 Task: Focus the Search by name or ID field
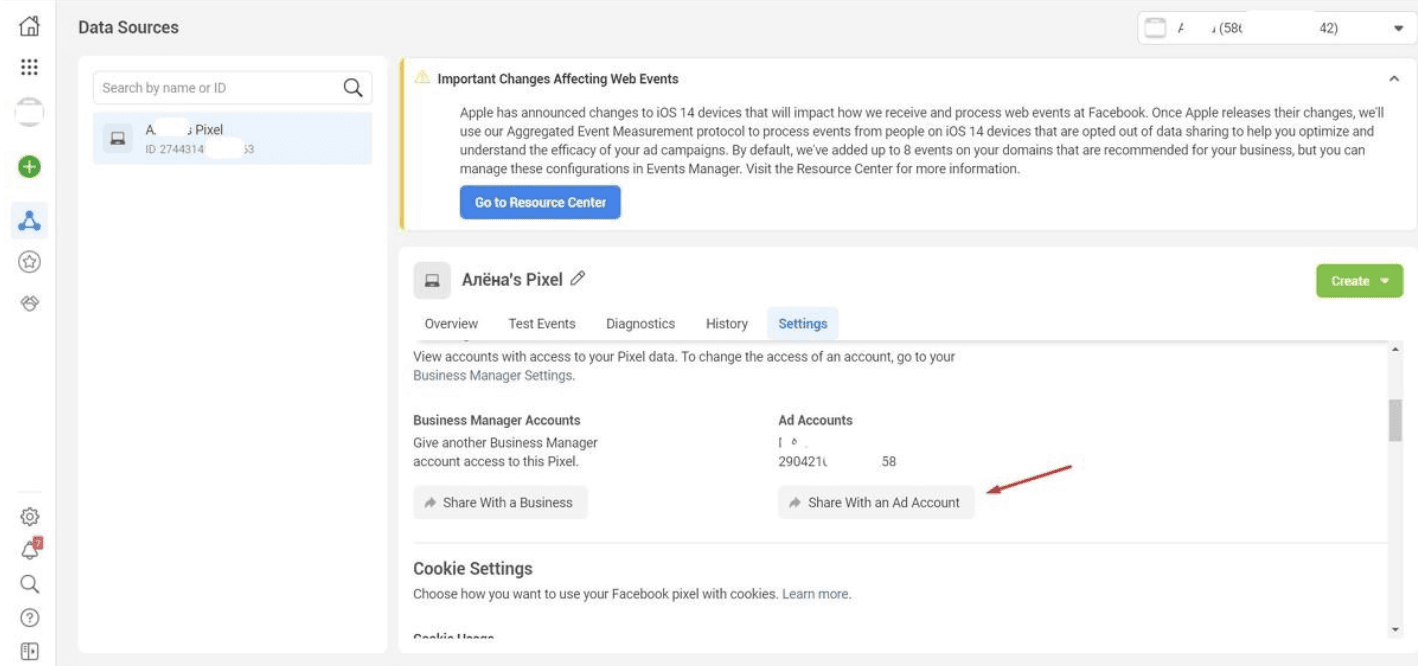coord(232,88)
